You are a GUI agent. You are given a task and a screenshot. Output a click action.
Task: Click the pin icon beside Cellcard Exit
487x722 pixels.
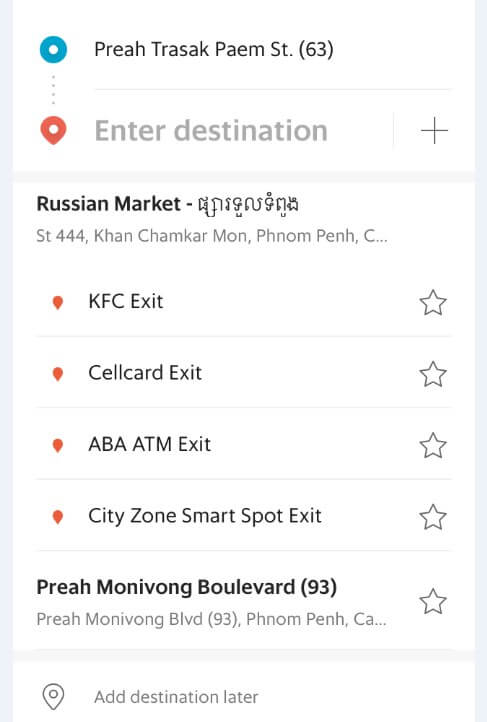pyautogui.click(x=58, y=373)
